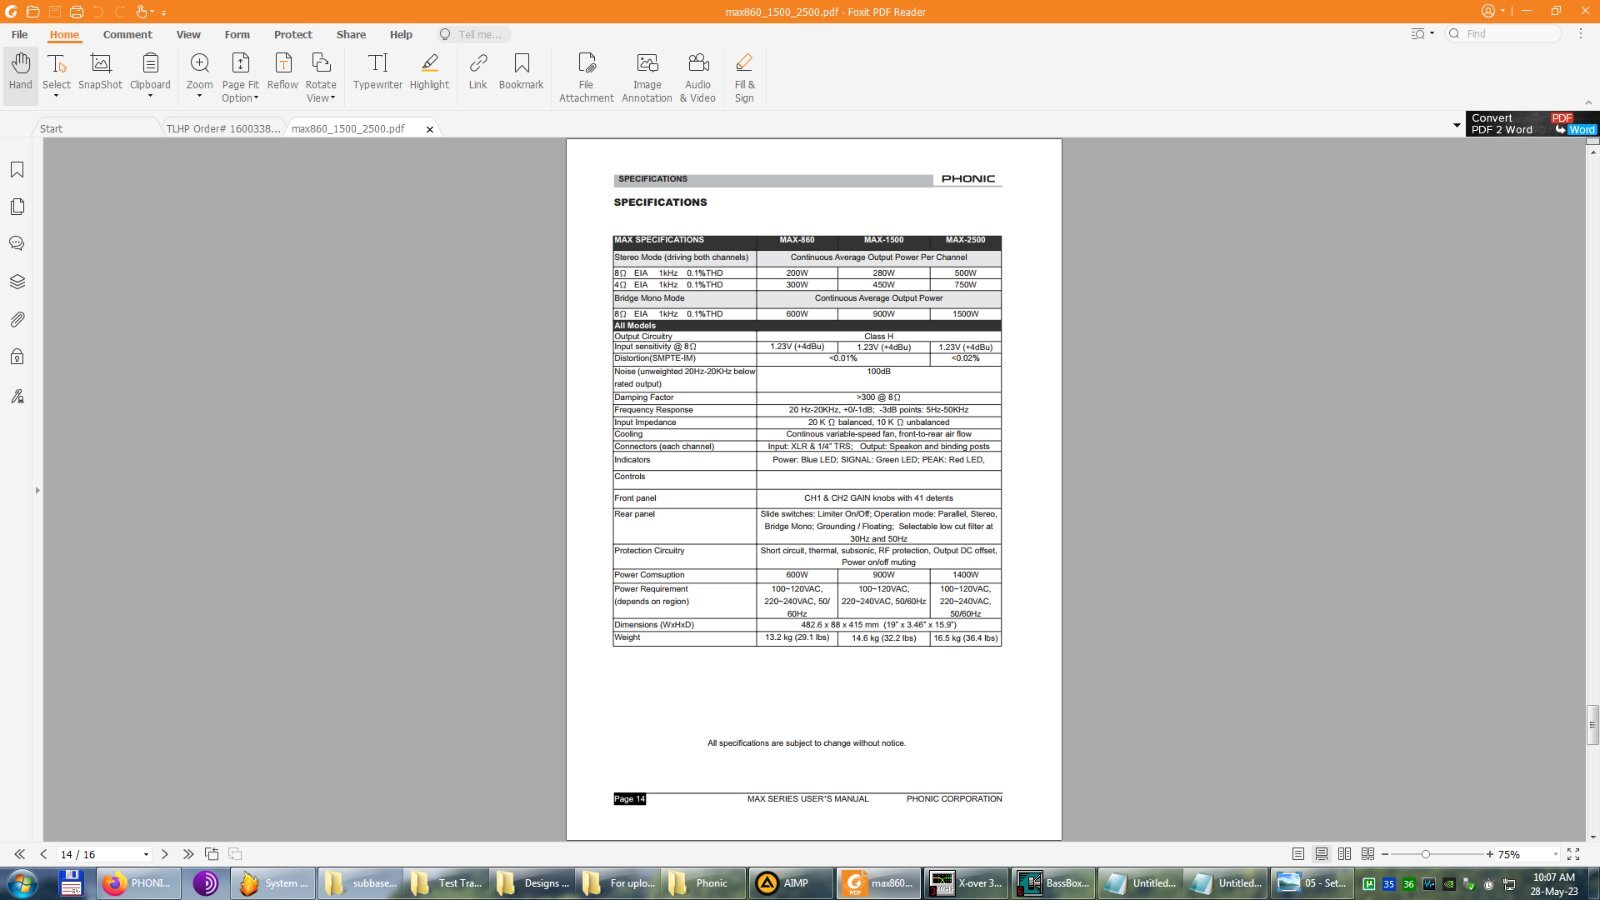This screenshot has height=900, width=1600.
Task: Switch to the TLHP Order document tab
Action: pos(223,128)
